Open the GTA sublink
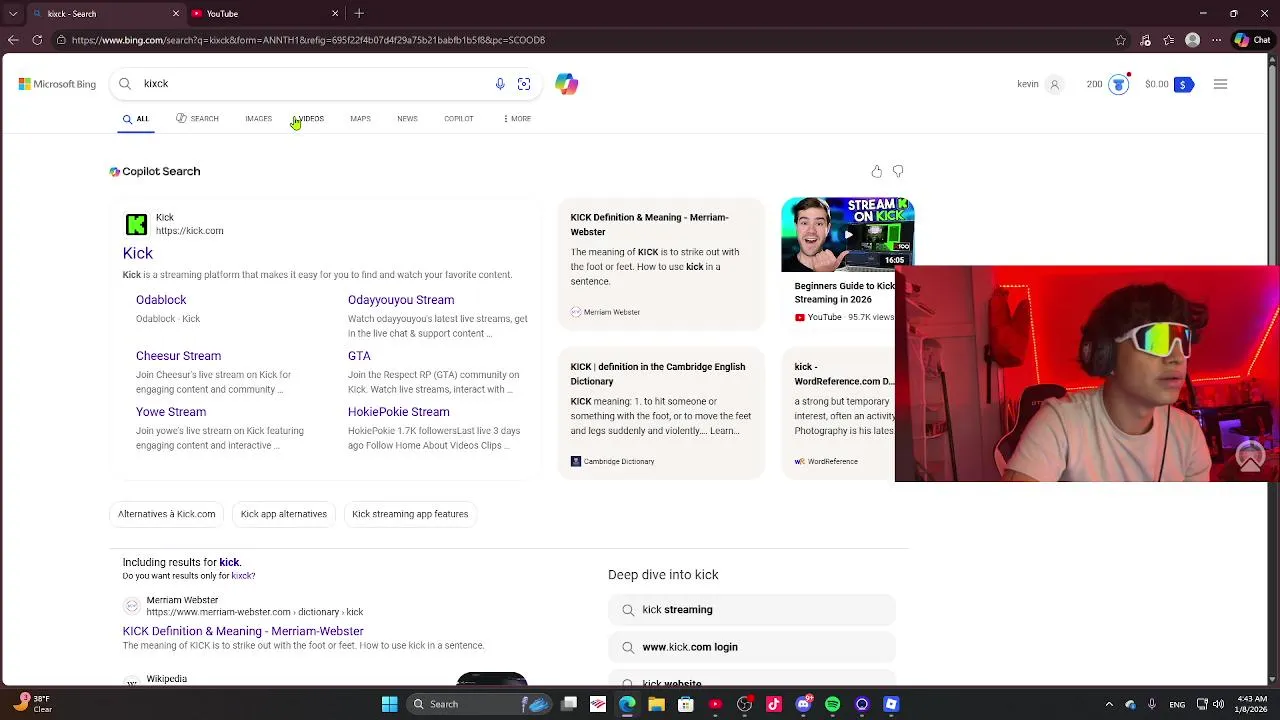 click(x=359, y=356)
